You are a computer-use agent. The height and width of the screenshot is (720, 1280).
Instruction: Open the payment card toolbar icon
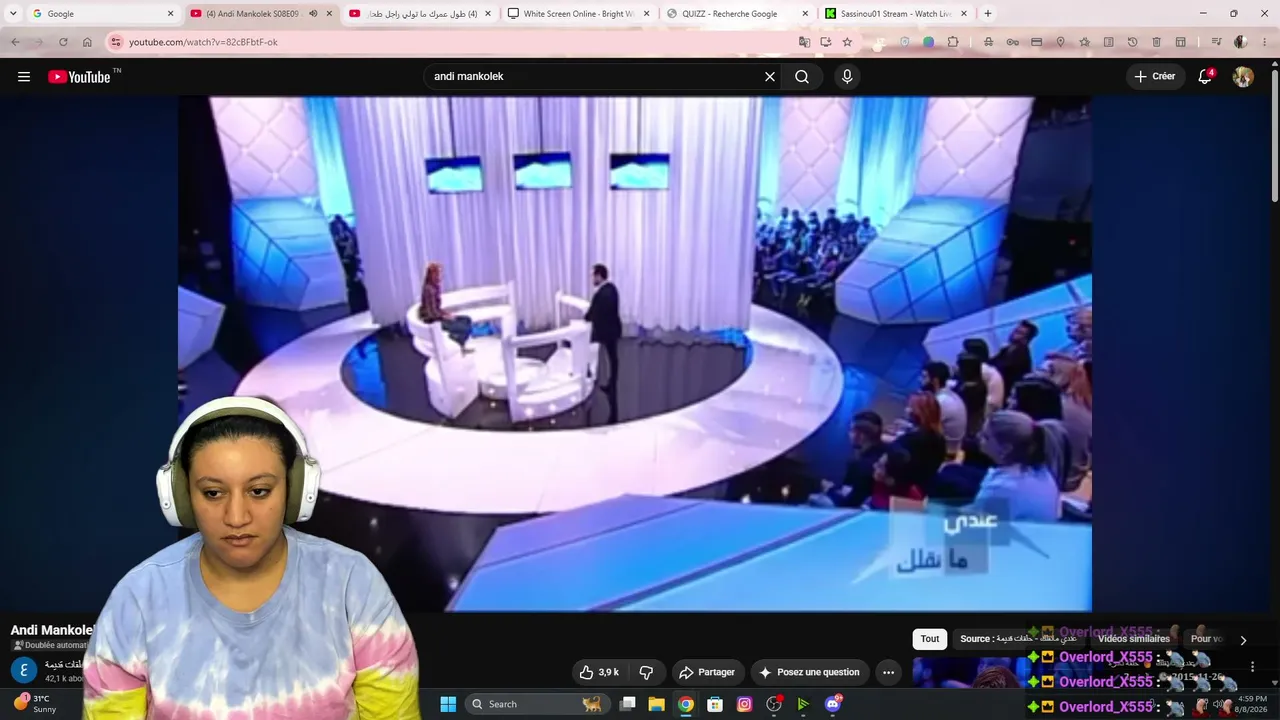coord(1036,42)
